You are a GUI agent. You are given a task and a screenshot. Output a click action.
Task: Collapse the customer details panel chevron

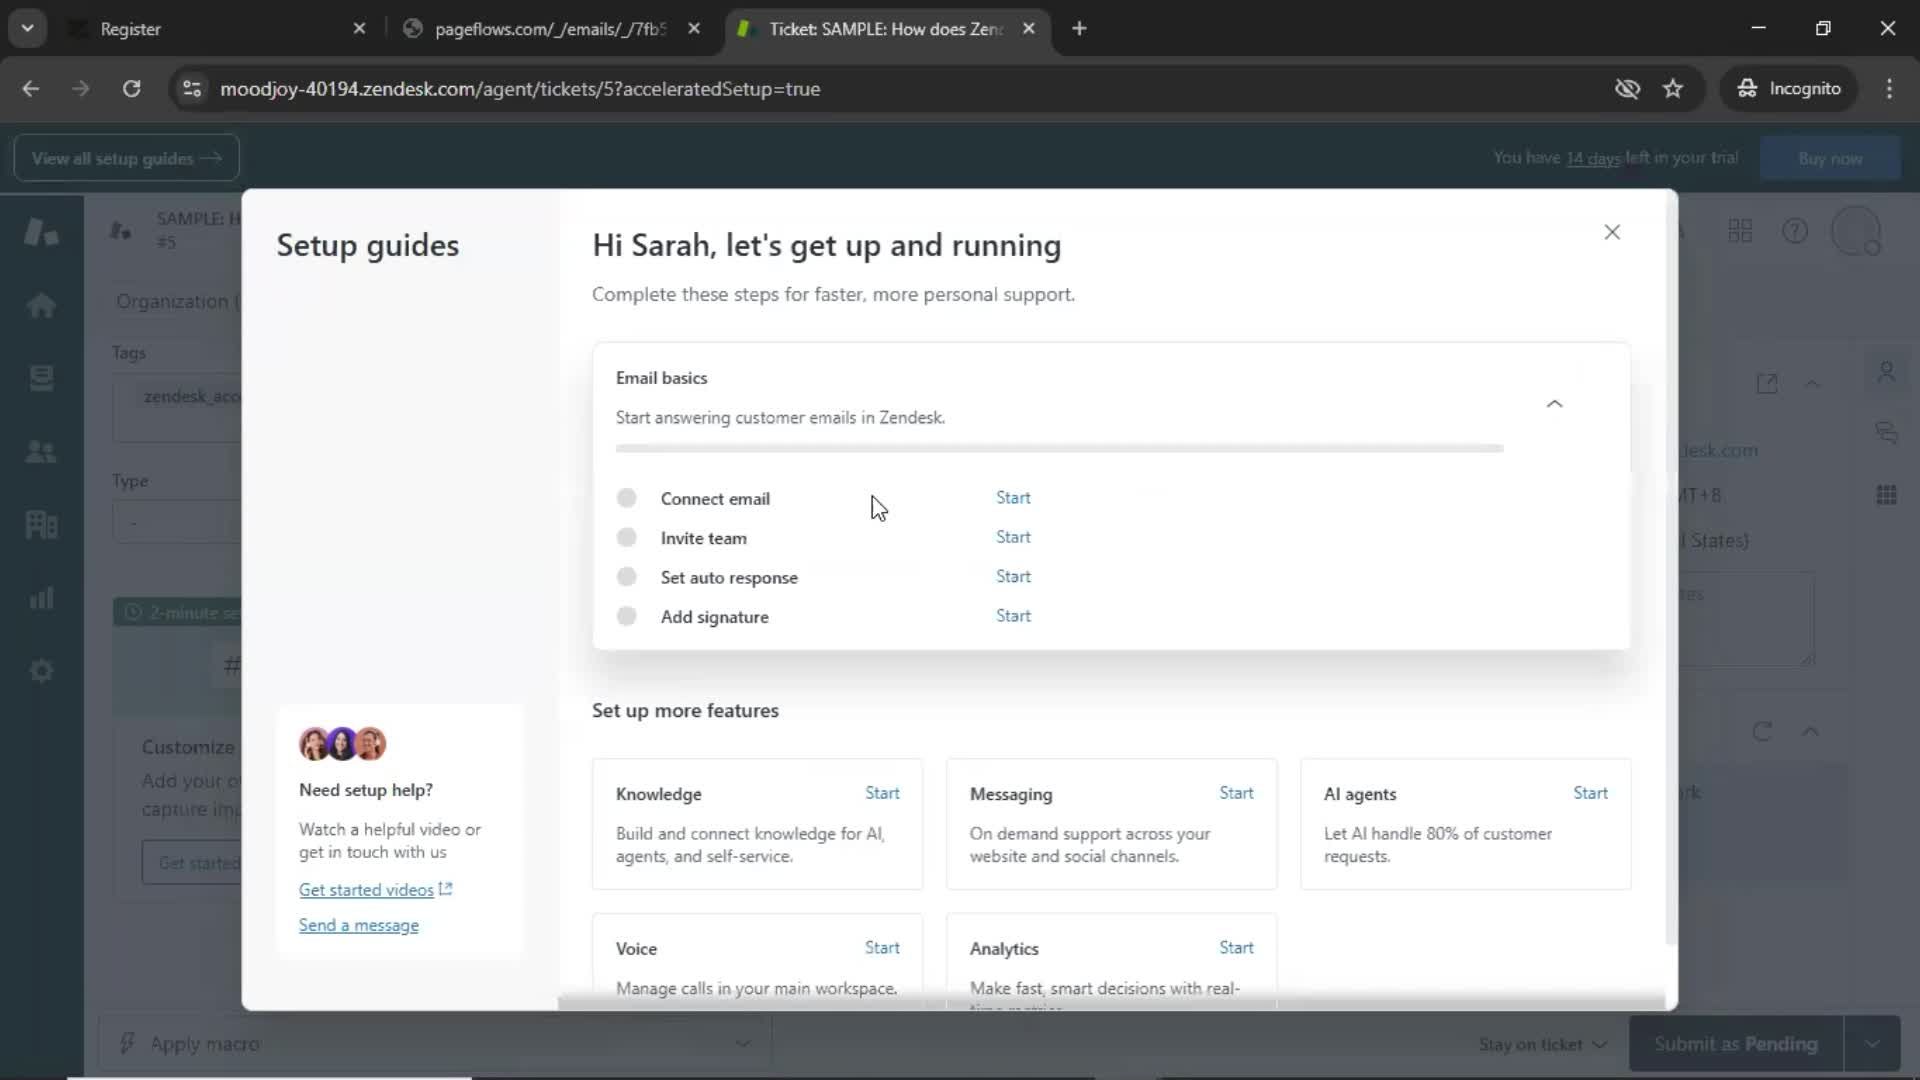pyautogui.click(x=1812, y=384)
